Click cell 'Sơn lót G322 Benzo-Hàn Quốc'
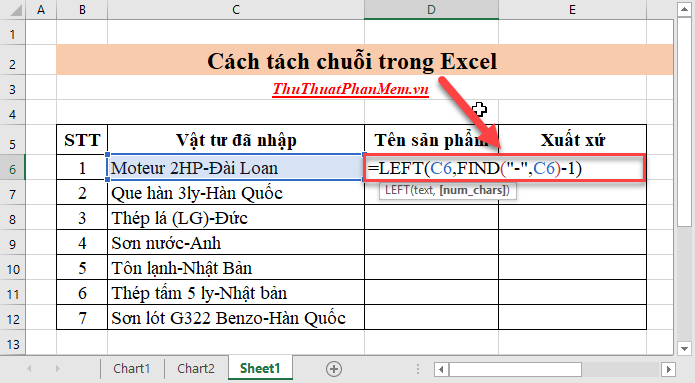Image resolution: width=695 pixels, height=383 pixels. 236,318
